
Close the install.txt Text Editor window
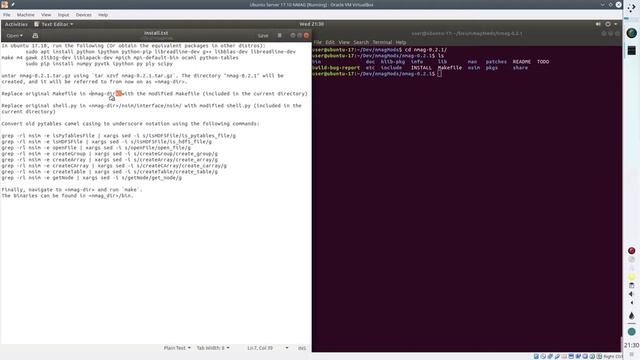(x=307, y=36)
